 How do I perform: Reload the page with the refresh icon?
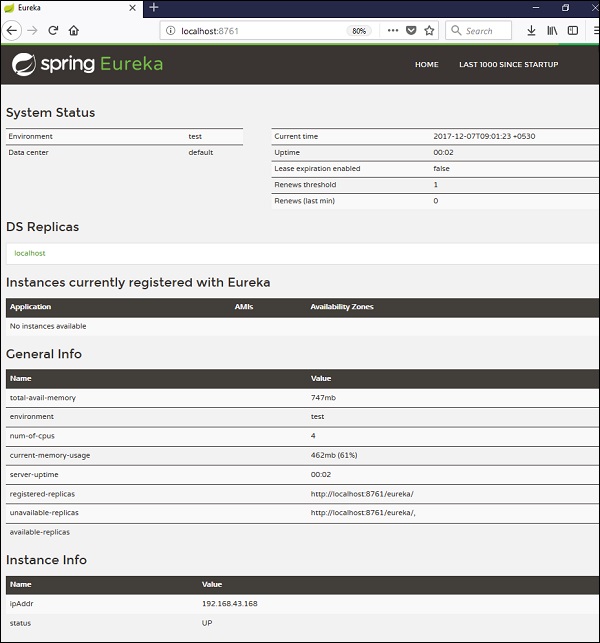(x=53, y=30)
